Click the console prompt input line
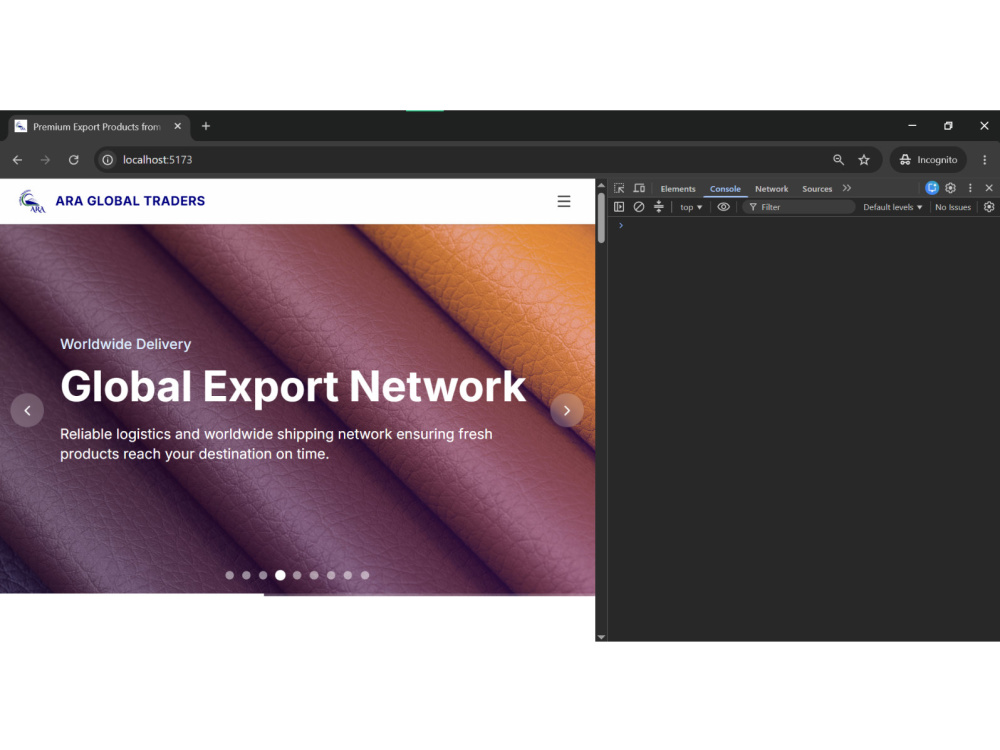1000x750 pixels. pyautogui.click(x=804, y=225)
